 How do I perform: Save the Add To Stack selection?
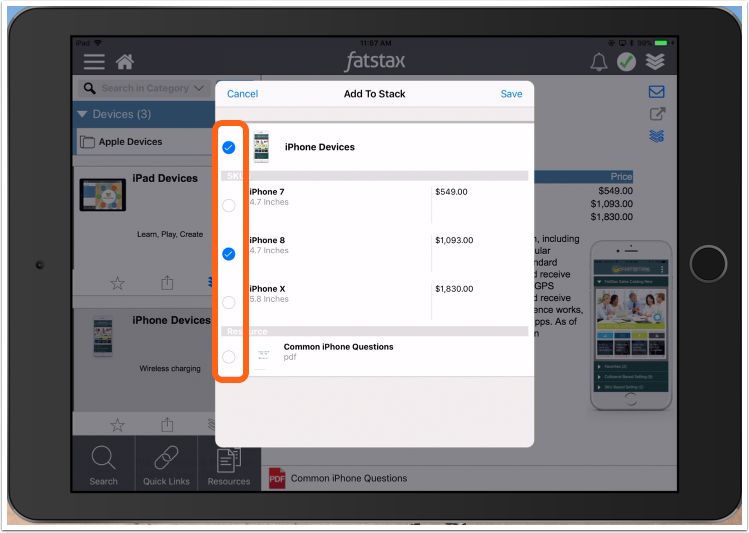click(511, 94)
